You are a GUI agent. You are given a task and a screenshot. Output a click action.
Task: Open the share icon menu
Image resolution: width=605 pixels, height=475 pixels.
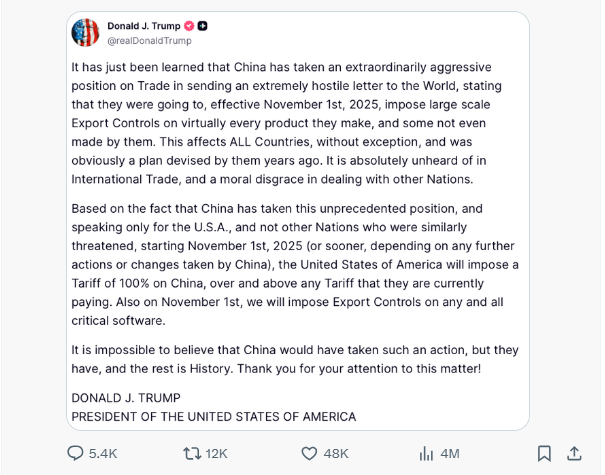(574, 453)
